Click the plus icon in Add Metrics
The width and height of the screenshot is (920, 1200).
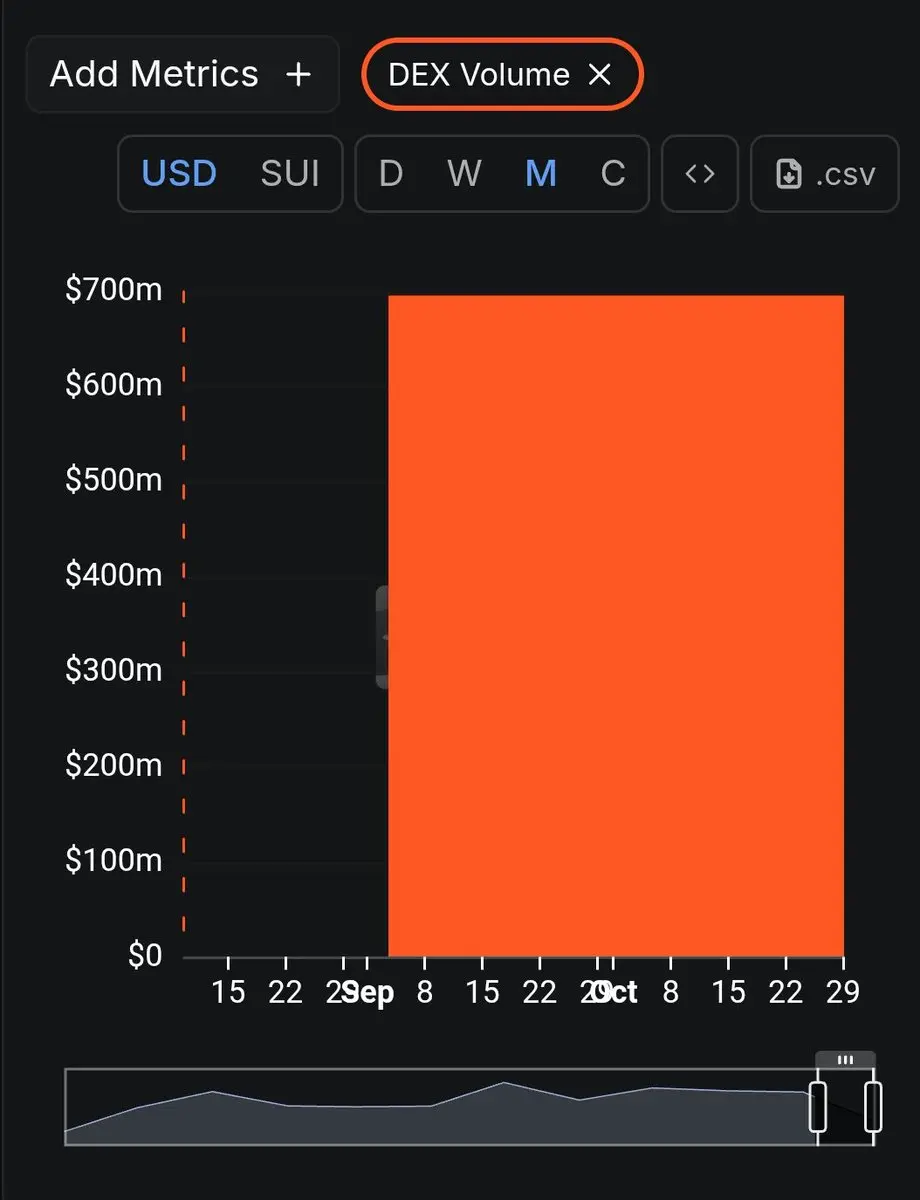(298, 74)
